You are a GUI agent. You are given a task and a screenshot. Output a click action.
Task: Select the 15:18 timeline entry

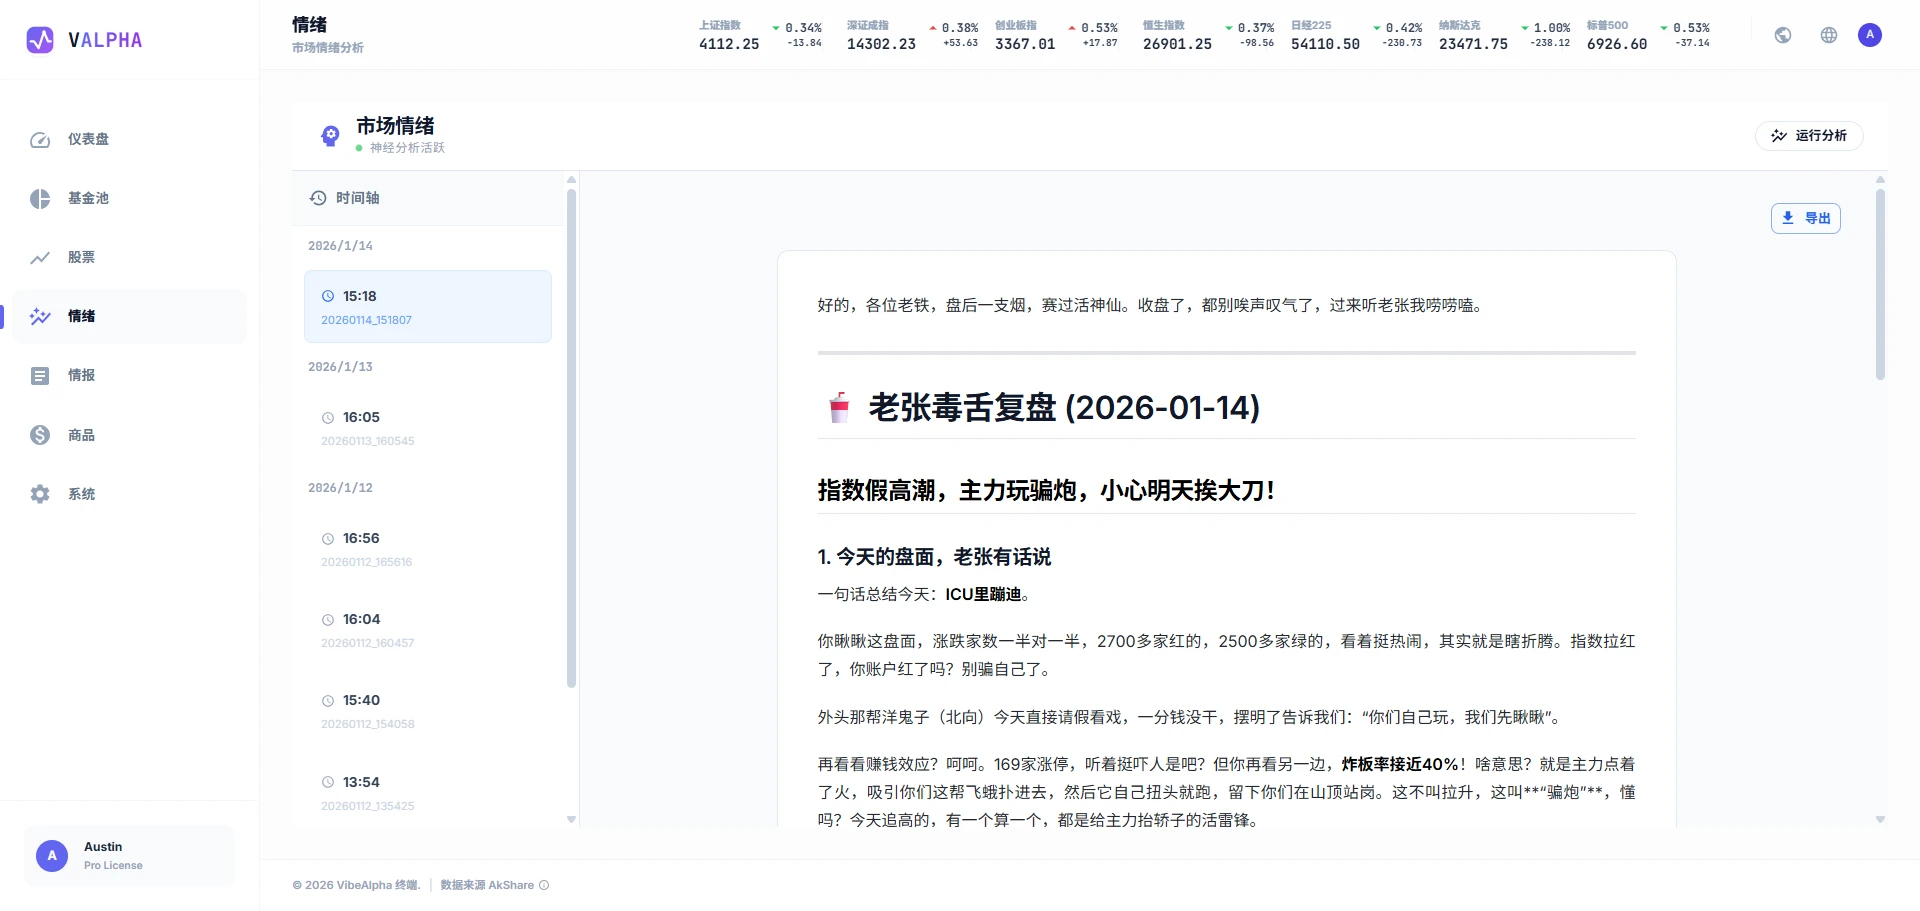click(x=428, y=307)
